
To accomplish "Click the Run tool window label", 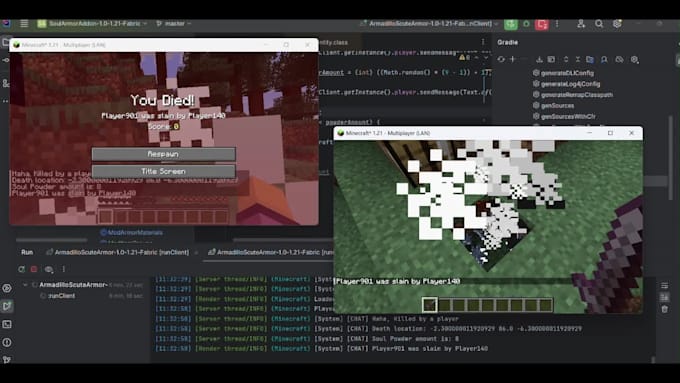I will coord(27,252).
